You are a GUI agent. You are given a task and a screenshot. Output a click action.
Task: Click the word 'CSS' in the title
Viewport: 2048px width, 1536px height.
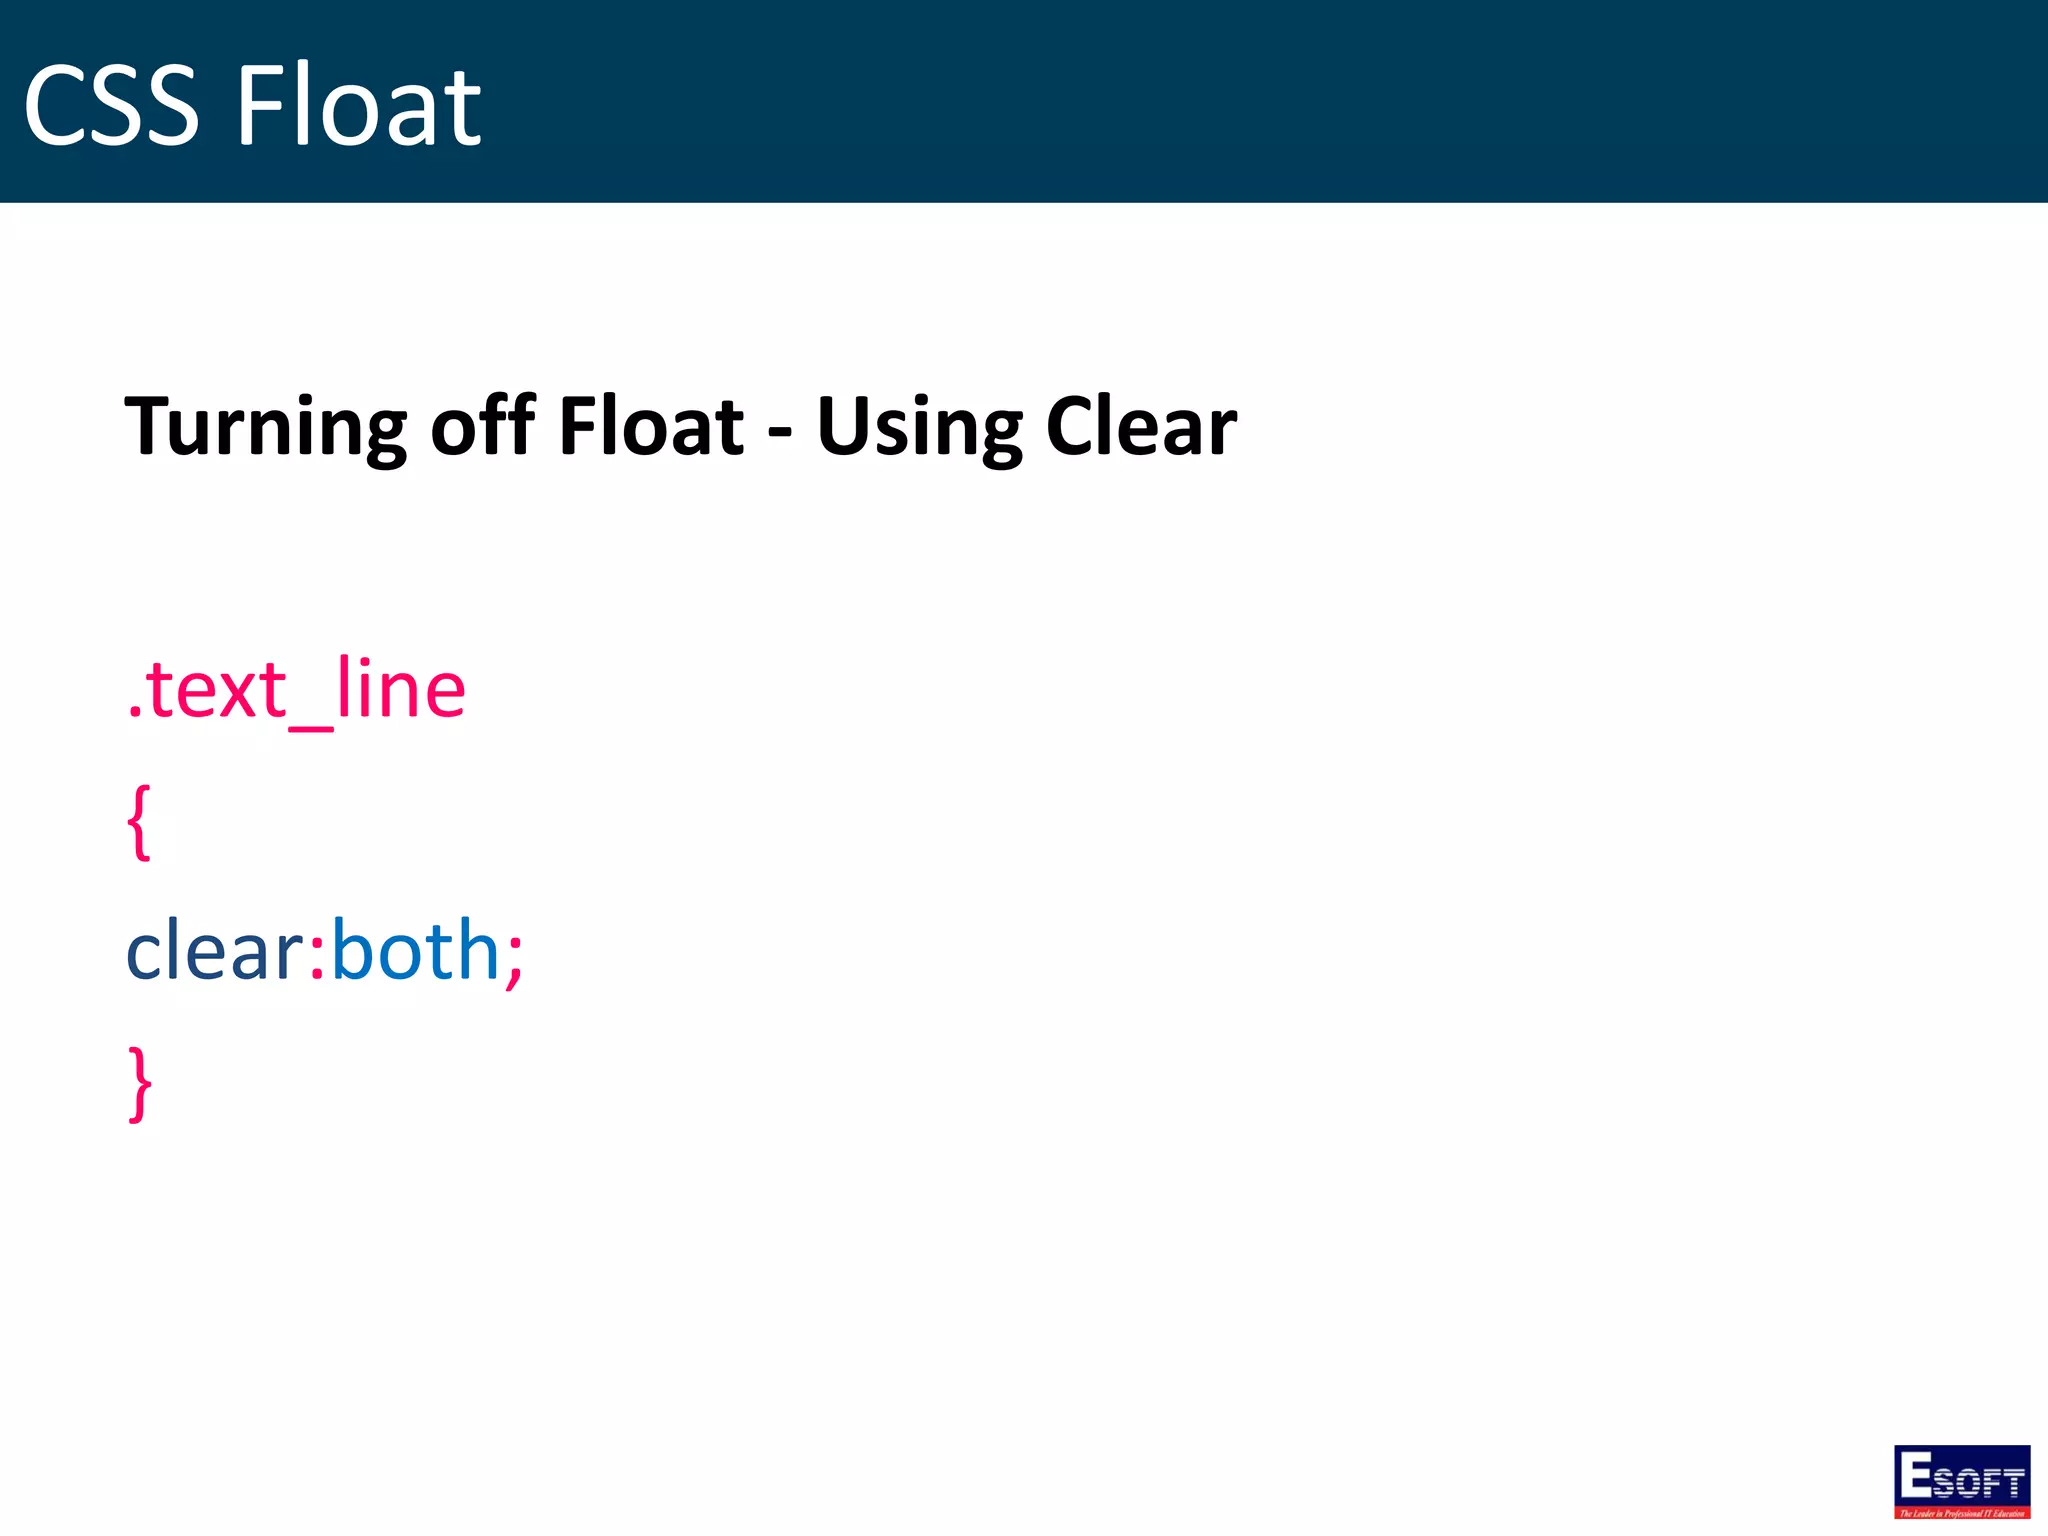tap(112, 105)
